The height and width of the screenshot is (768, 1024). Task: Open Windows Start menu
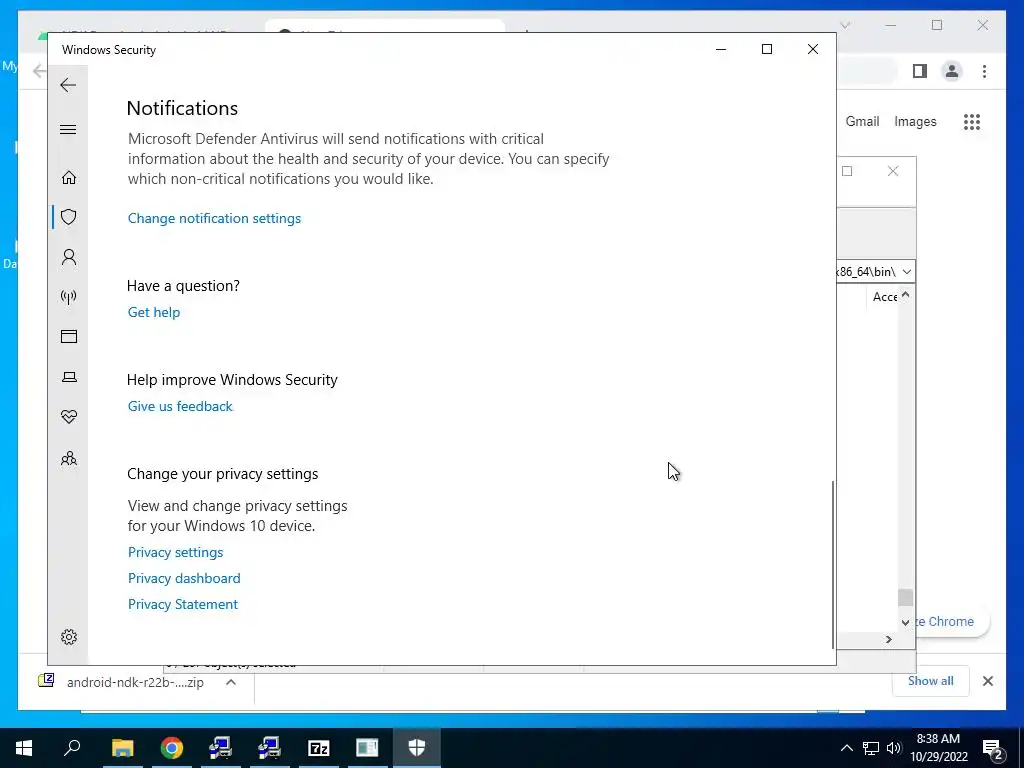click(x=24, y=748)
